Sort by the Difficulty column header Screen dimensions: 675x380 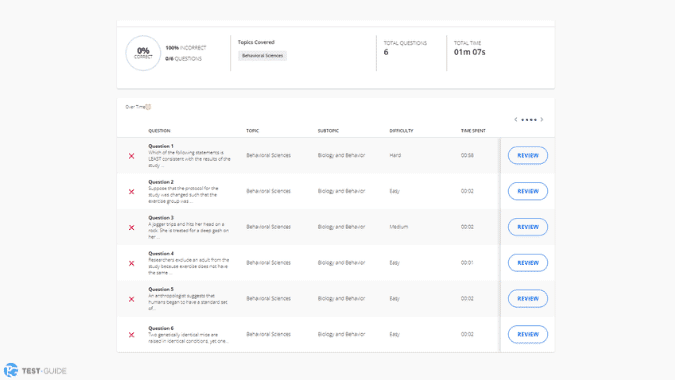click(x=401, y=131)
